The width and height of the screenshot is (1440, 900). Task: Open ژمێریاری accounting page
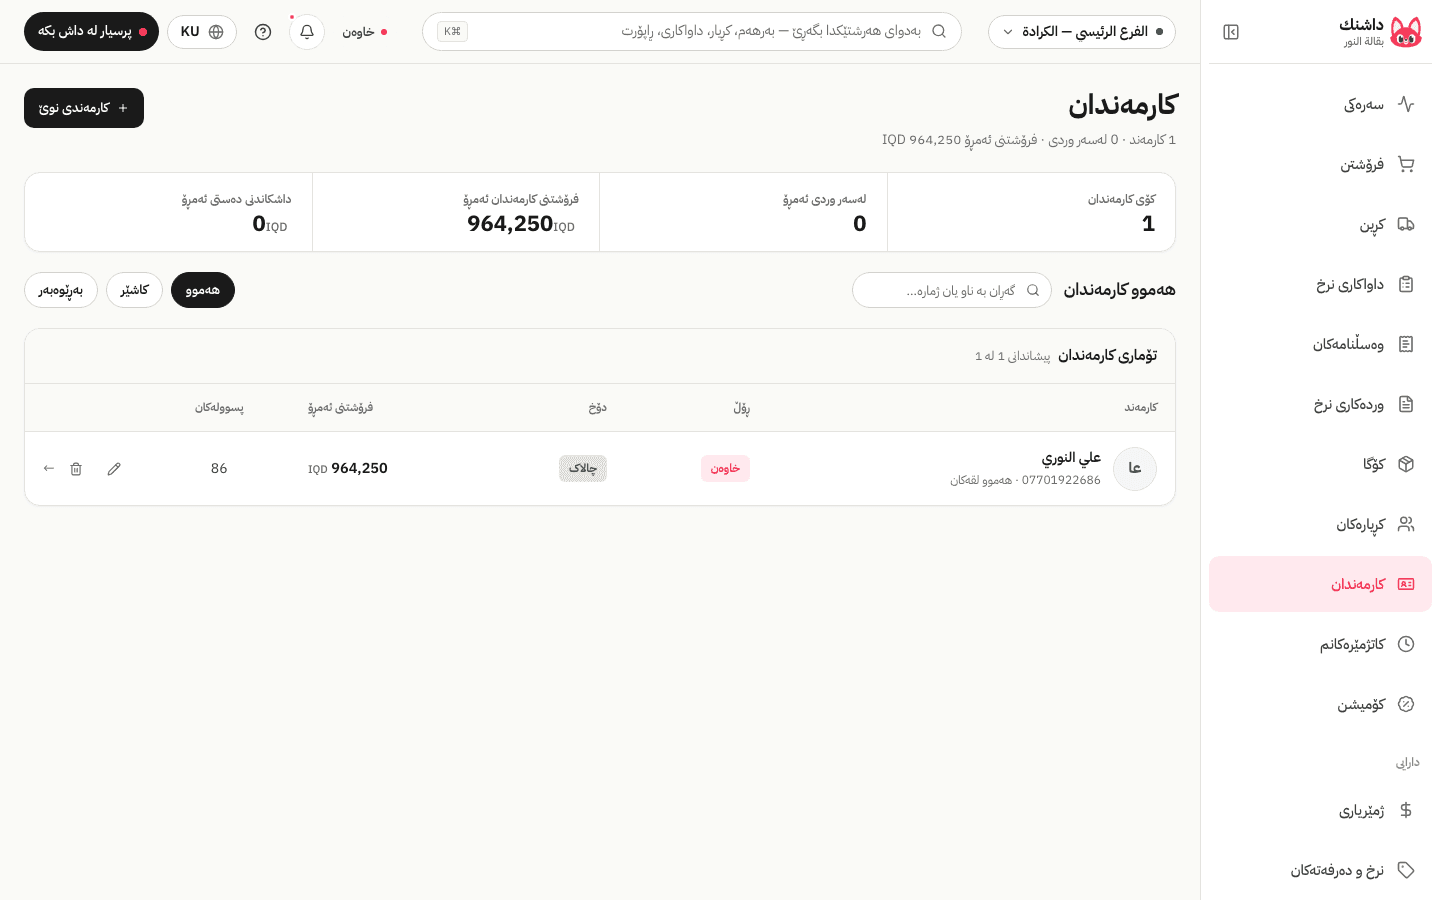point(1320,810)
